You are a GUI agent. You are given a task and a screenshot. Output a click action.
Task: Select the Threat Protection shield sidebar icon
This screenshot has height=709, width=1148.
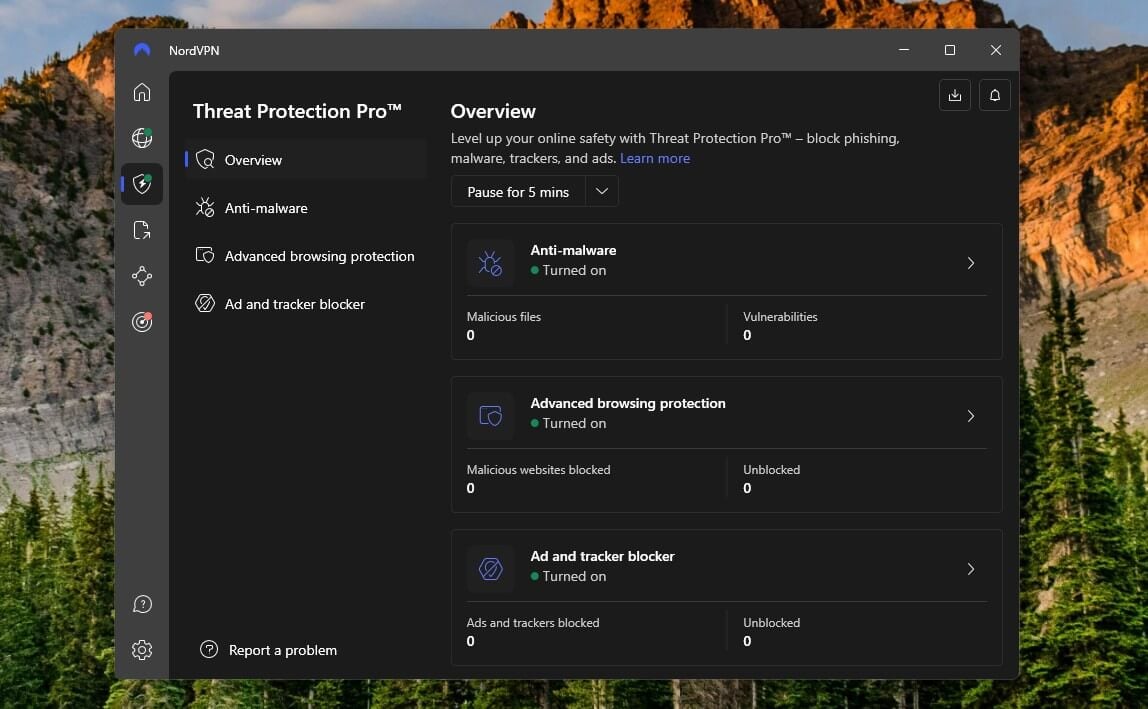(x=142, y=184)
